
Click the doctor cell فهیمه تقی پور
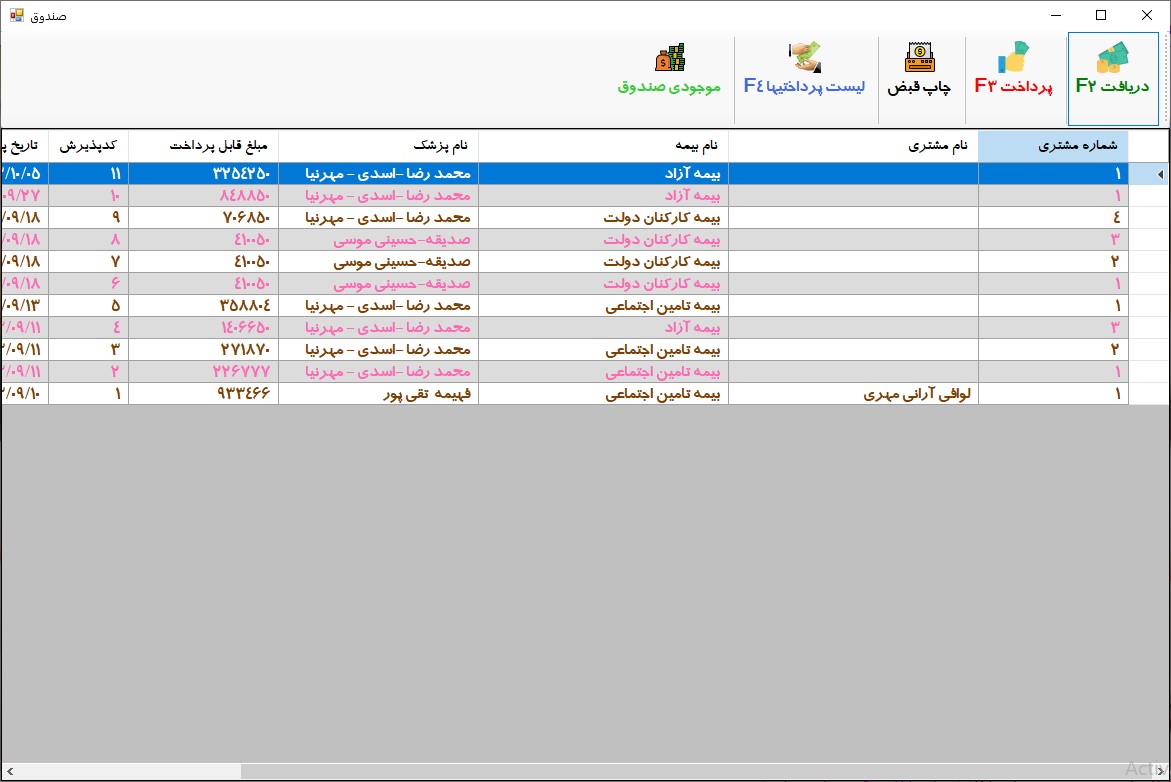(378, 394)
